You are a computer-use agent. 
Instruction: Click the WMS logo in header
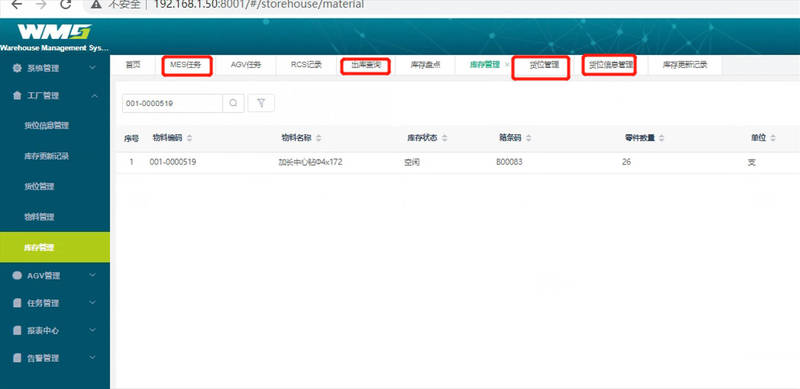point(54,33)
